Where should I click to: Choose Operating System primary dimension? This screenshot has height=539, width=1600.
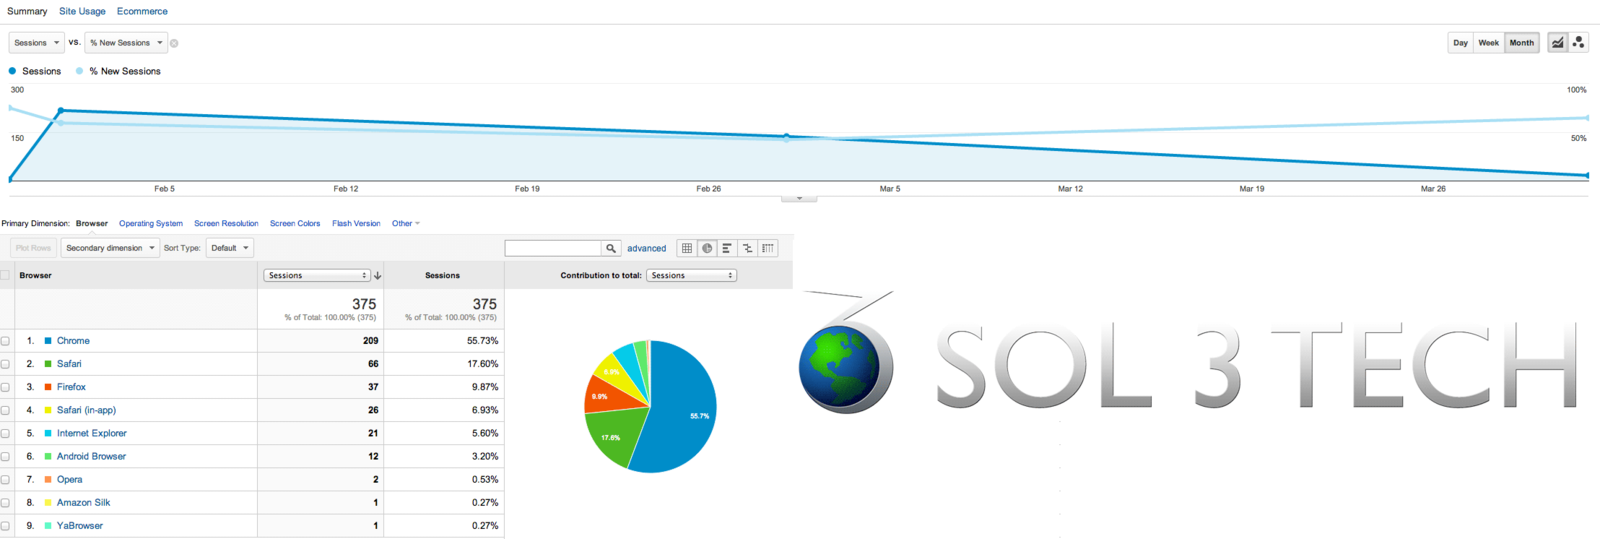click(151, 223)
